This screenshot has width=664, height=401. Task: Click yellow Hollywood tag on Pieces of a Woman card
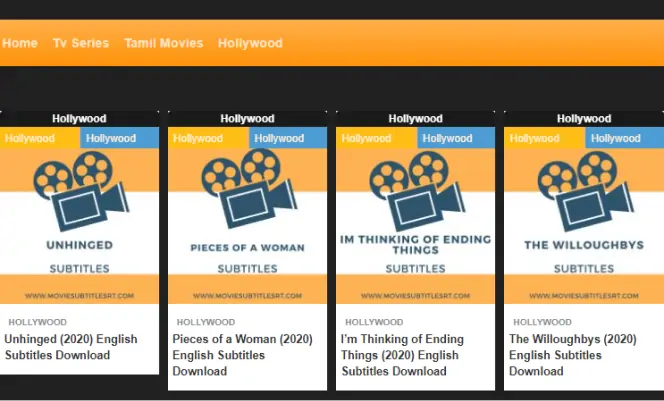pyautogui.click(x=208, y=138)
